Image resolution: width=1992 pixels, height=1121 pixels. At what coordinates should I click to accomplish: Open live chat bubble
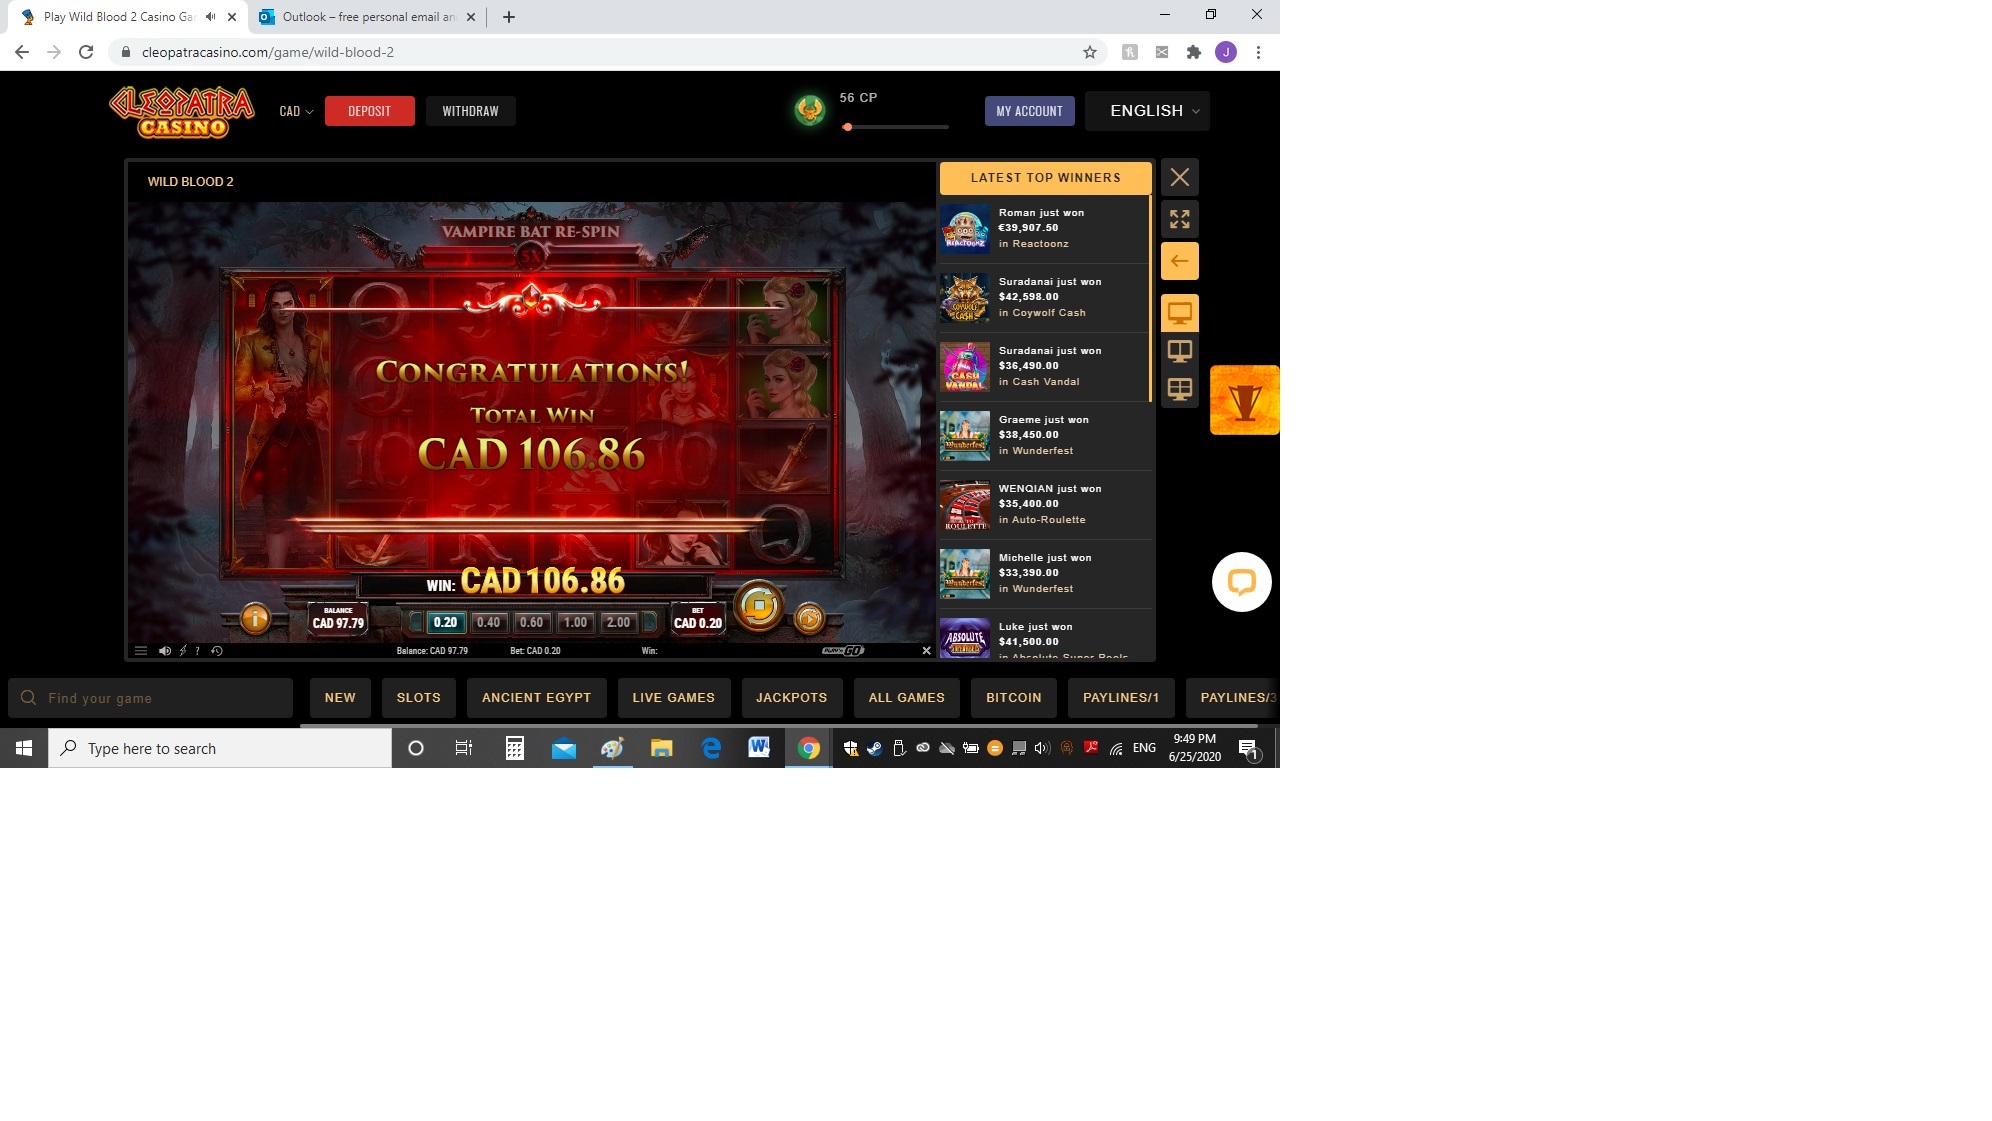tap(1242, 582)
